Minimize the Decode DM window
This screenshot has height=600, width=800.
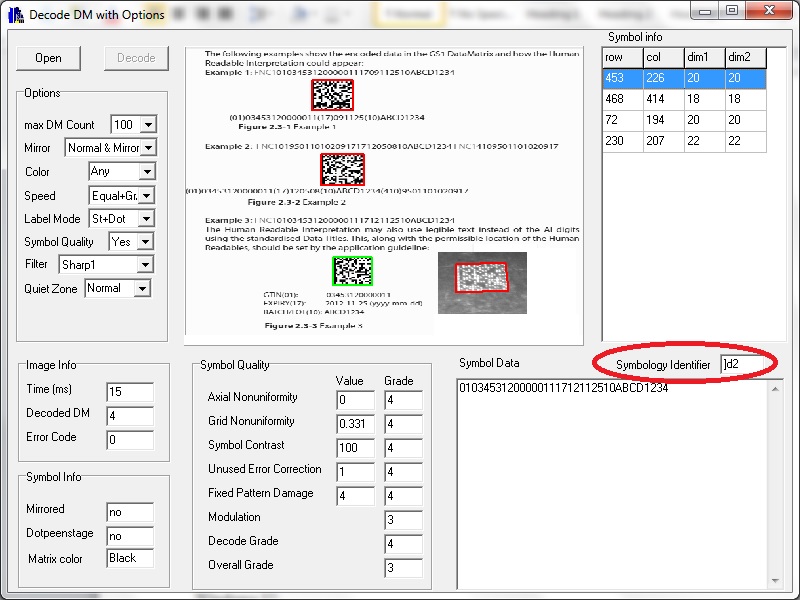tap(705, 11)
